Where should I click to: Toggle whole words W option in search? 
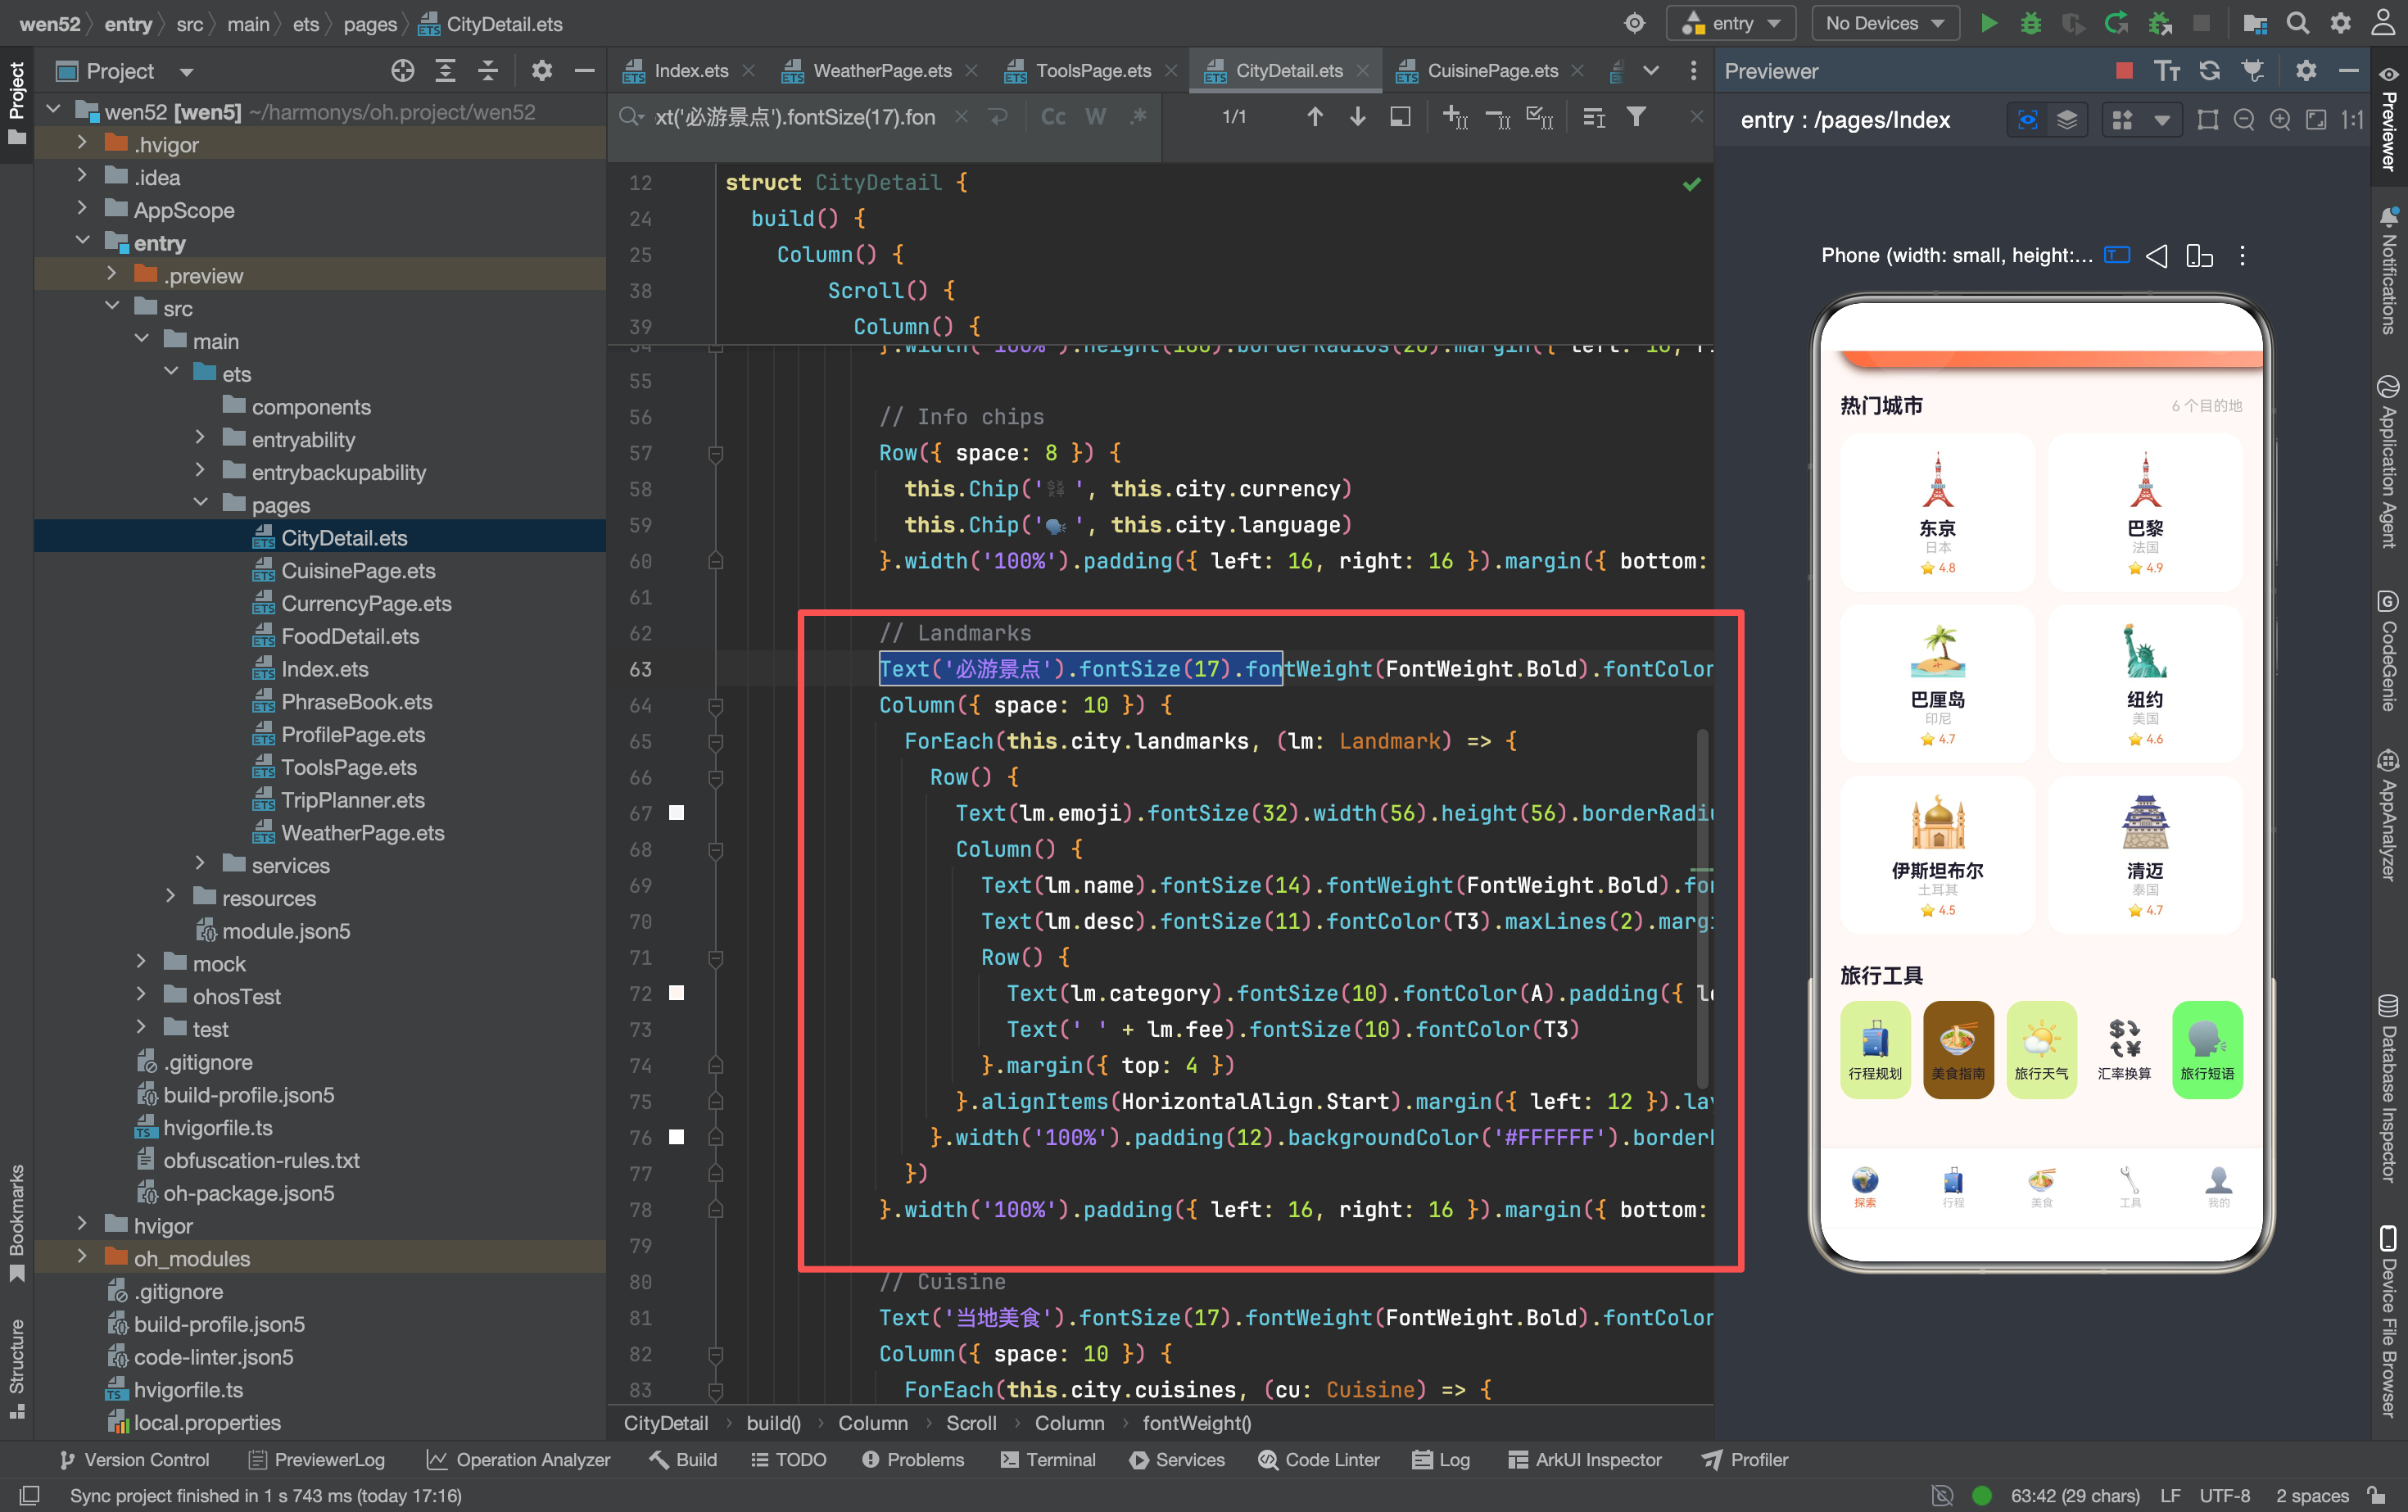(1096, 117)
